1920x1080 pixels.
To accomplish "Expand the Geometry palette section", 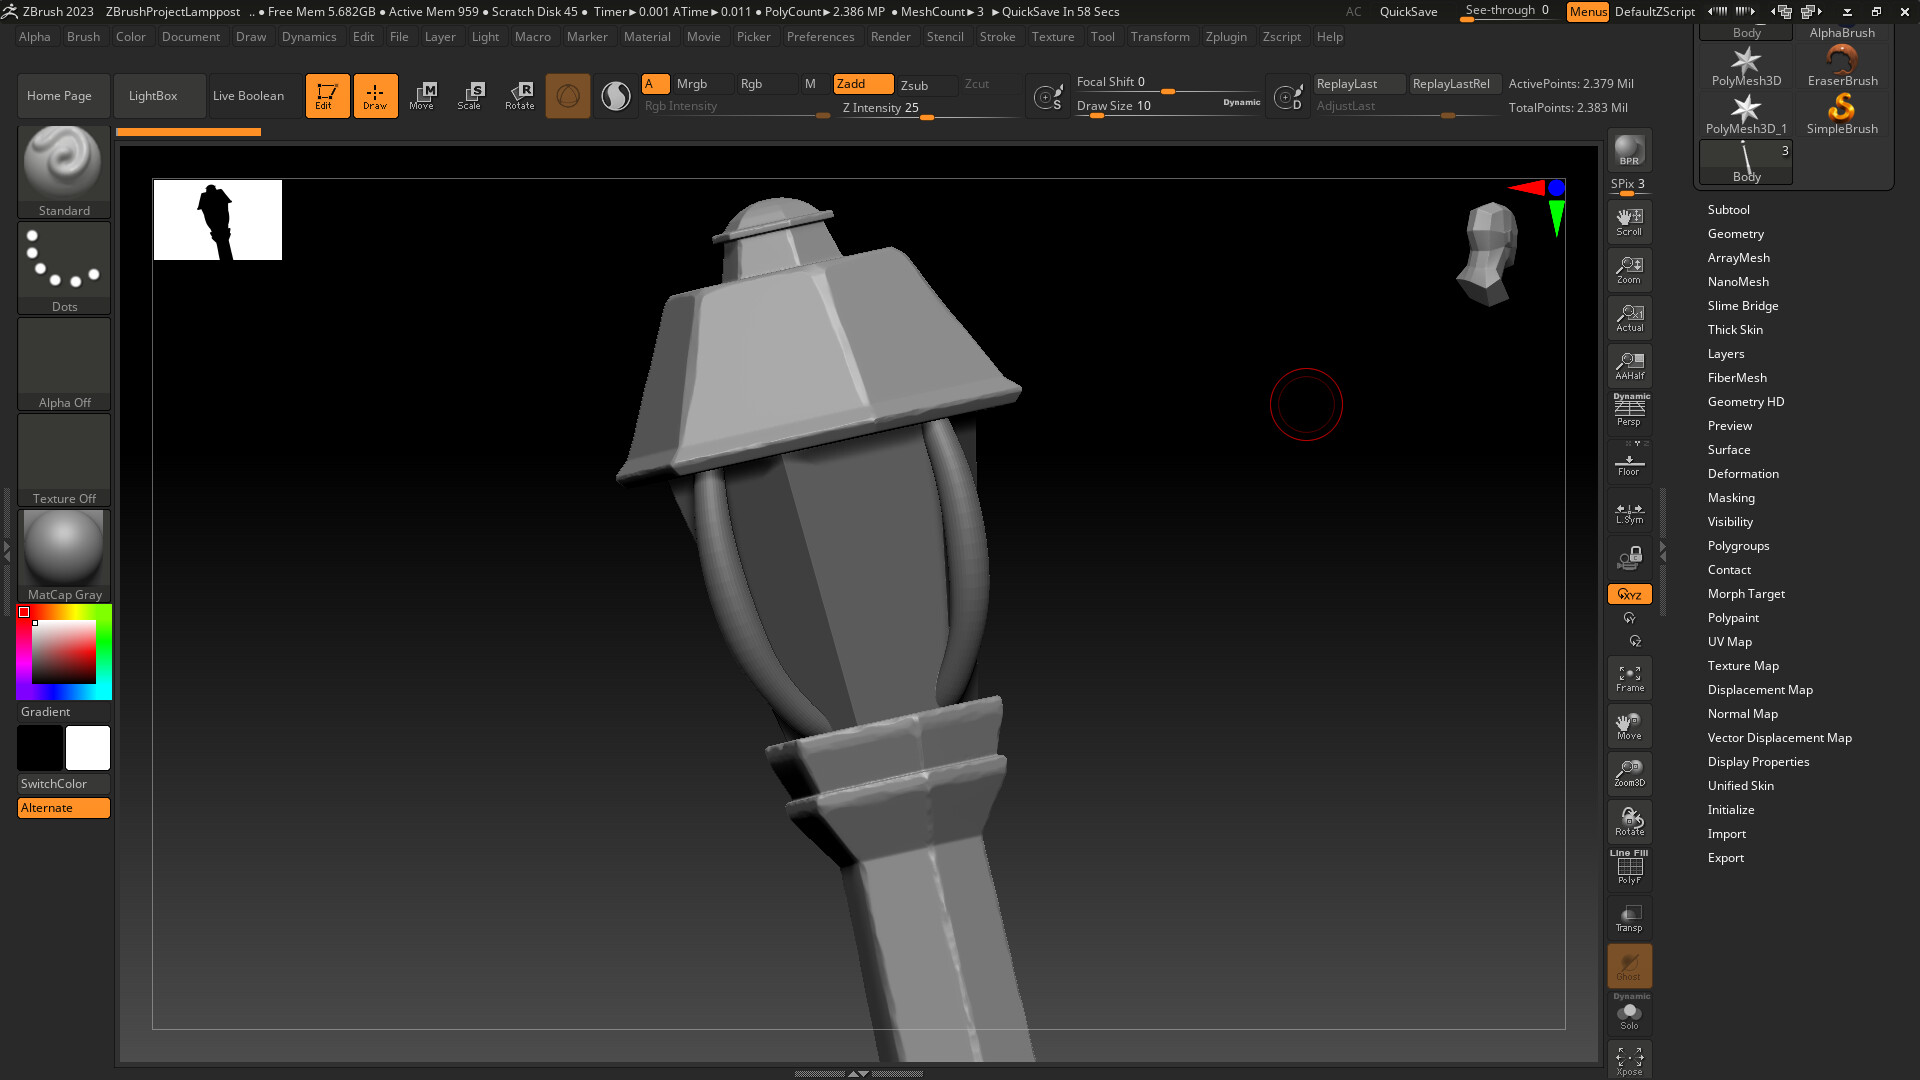I will point(1735,234).
